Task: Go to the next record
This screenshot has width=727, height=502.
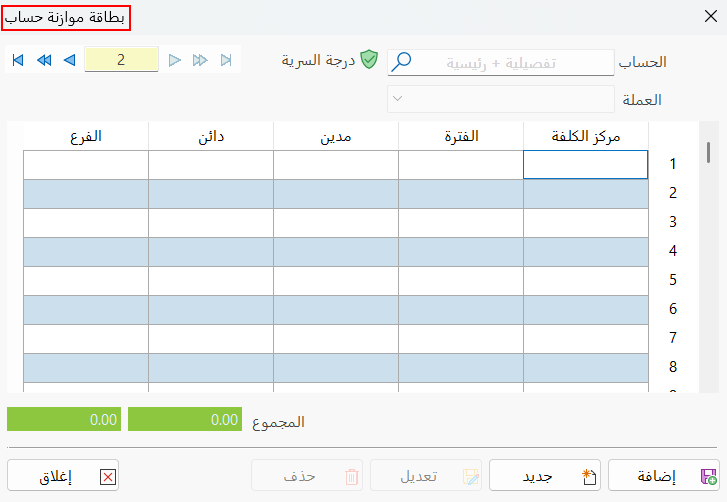Action: 174,60
